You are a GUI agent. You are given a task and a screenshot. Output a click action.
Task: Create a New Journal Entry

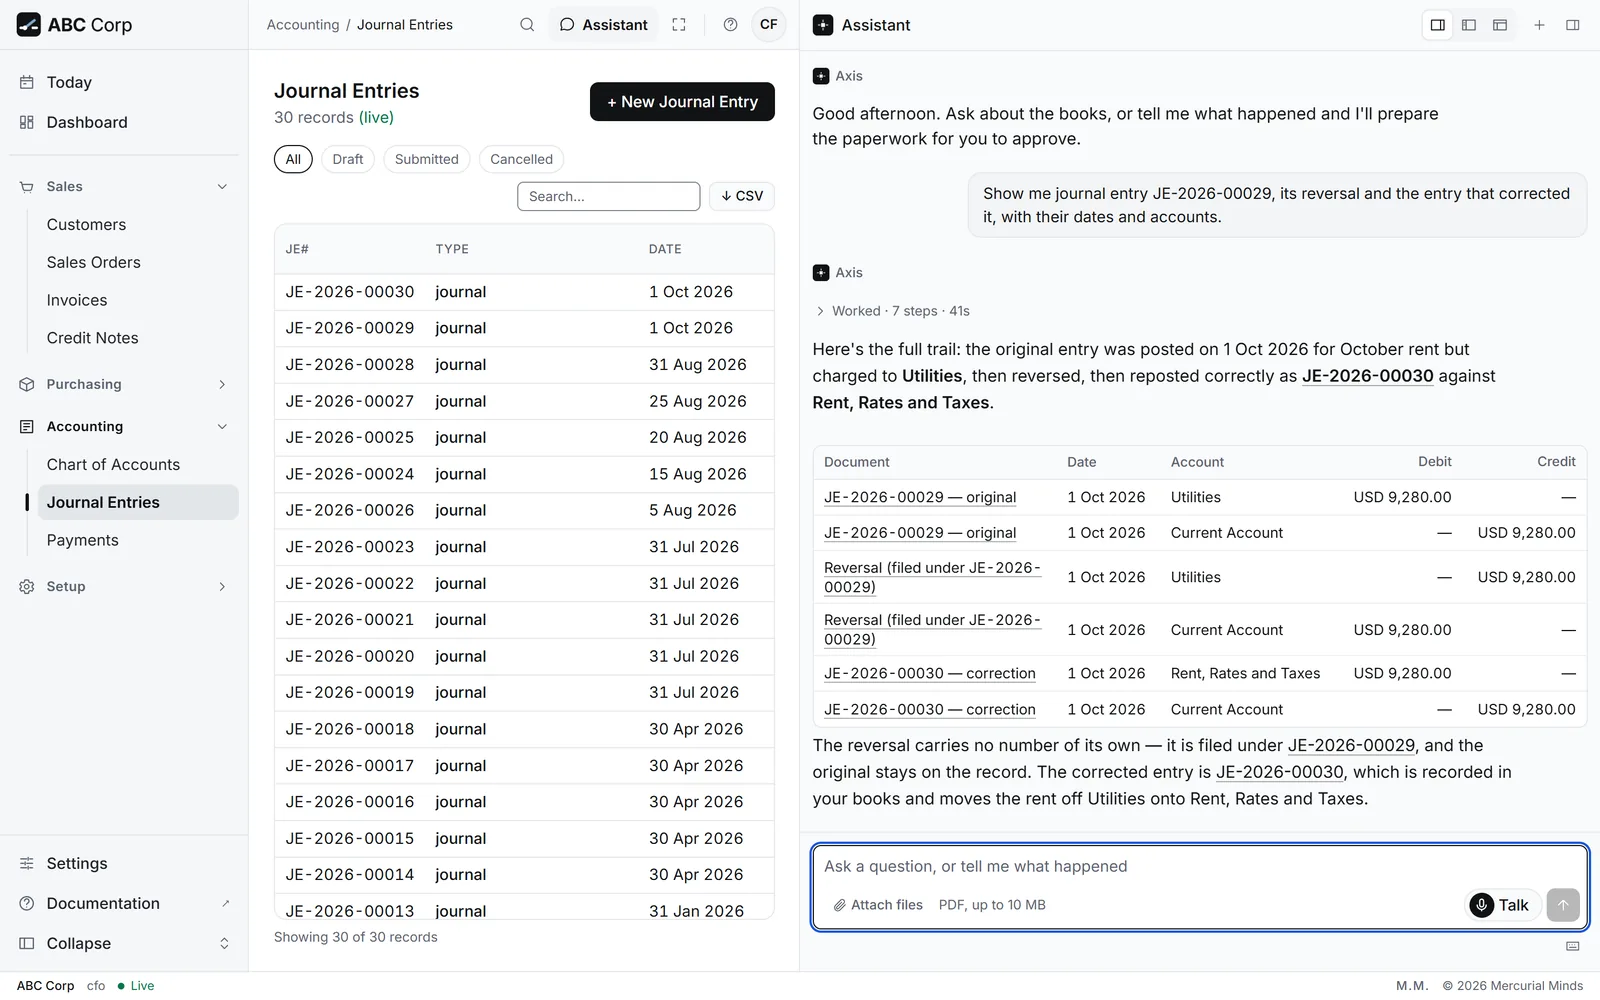tap(682, 101)
